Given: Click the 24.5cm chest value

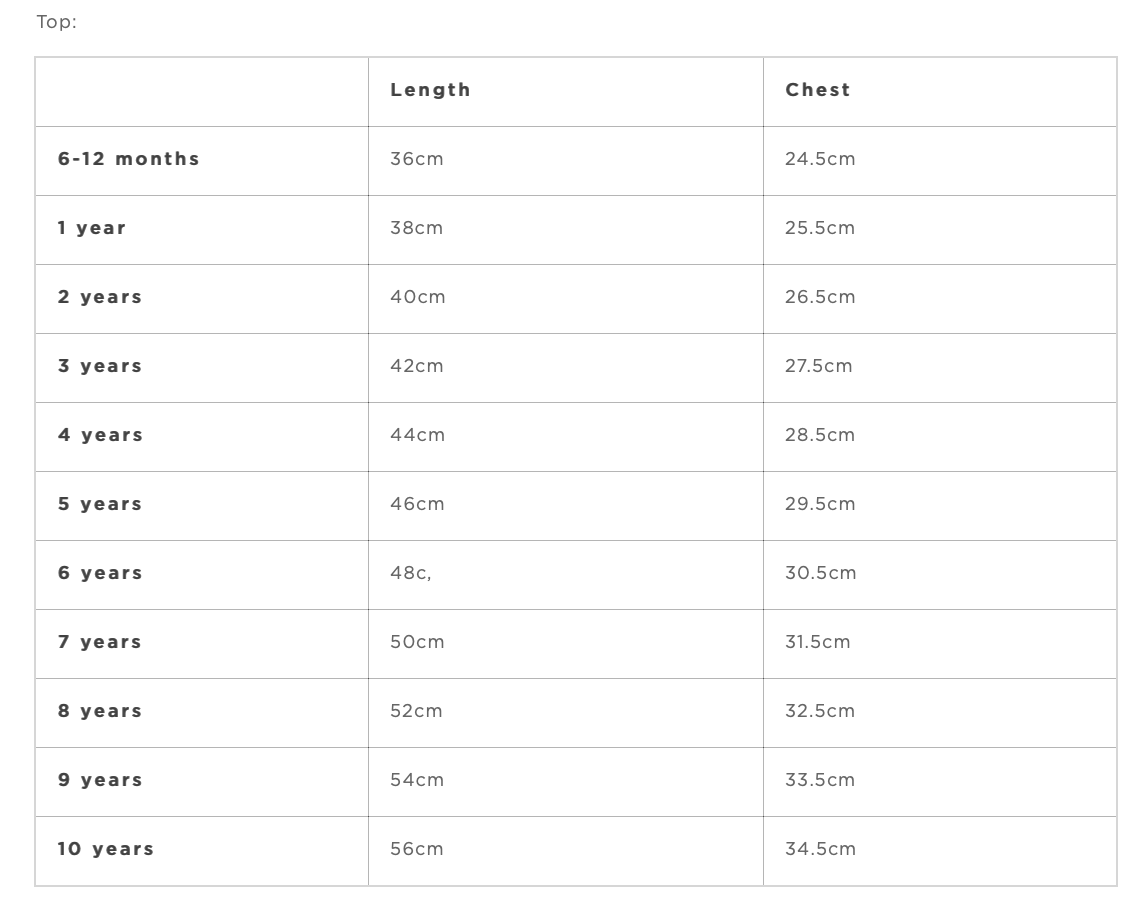Looking at the screenshot, I should [x=820, y=159].
